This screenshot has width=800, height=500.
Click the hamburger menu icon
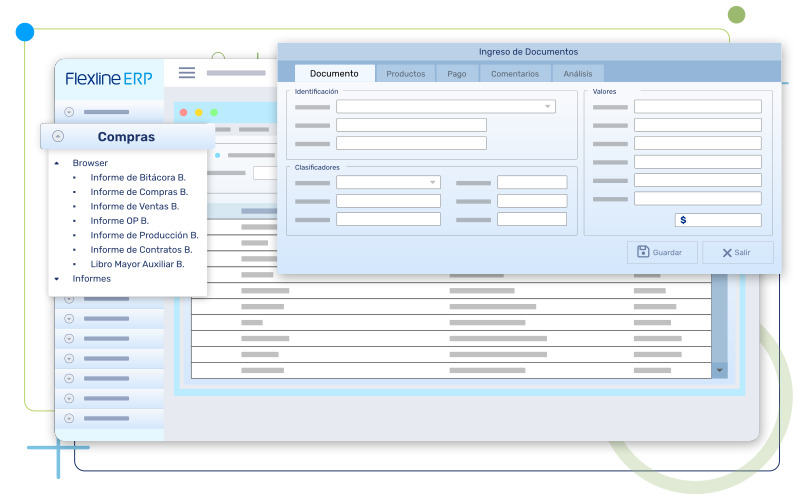(x=187, y=72)
